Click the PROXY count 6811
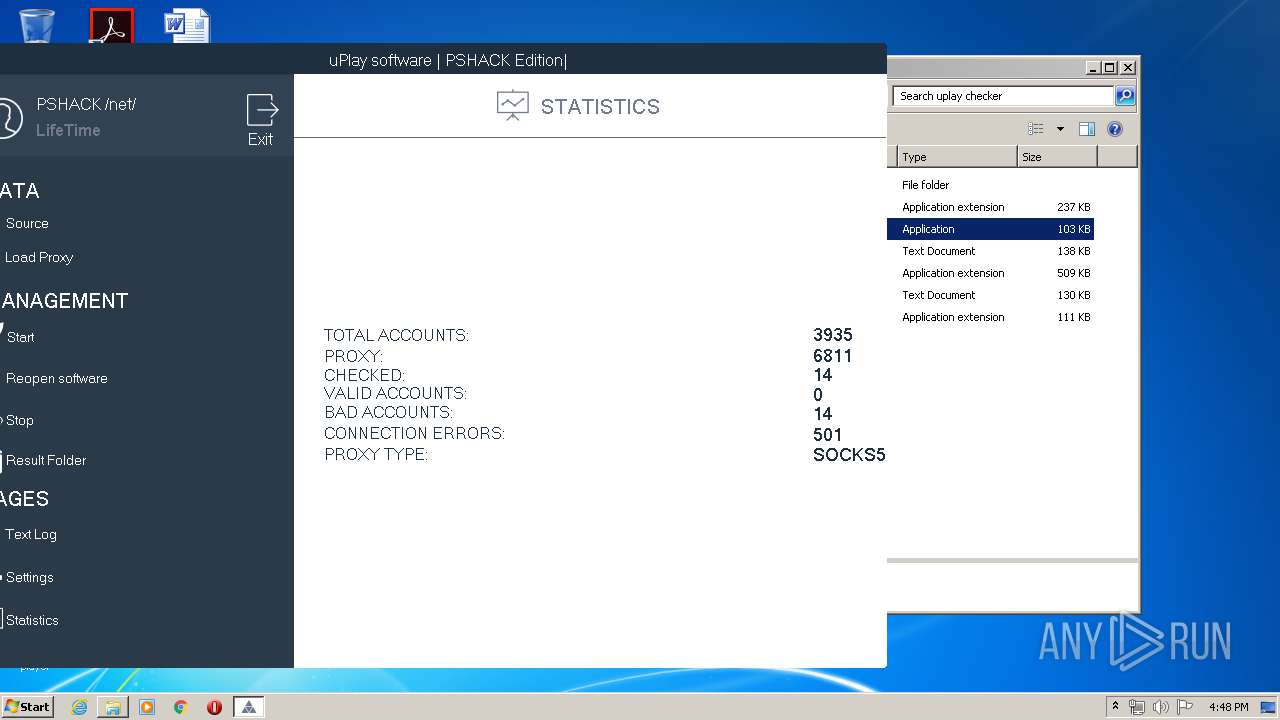The image size is (1280, 720). tap(833, 356)
